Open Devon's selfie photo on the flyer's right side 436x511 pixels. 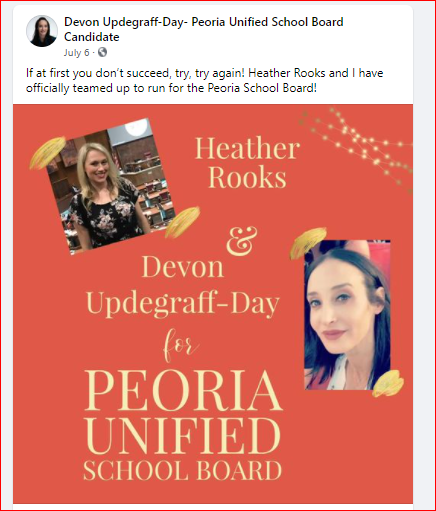[347, 315]
